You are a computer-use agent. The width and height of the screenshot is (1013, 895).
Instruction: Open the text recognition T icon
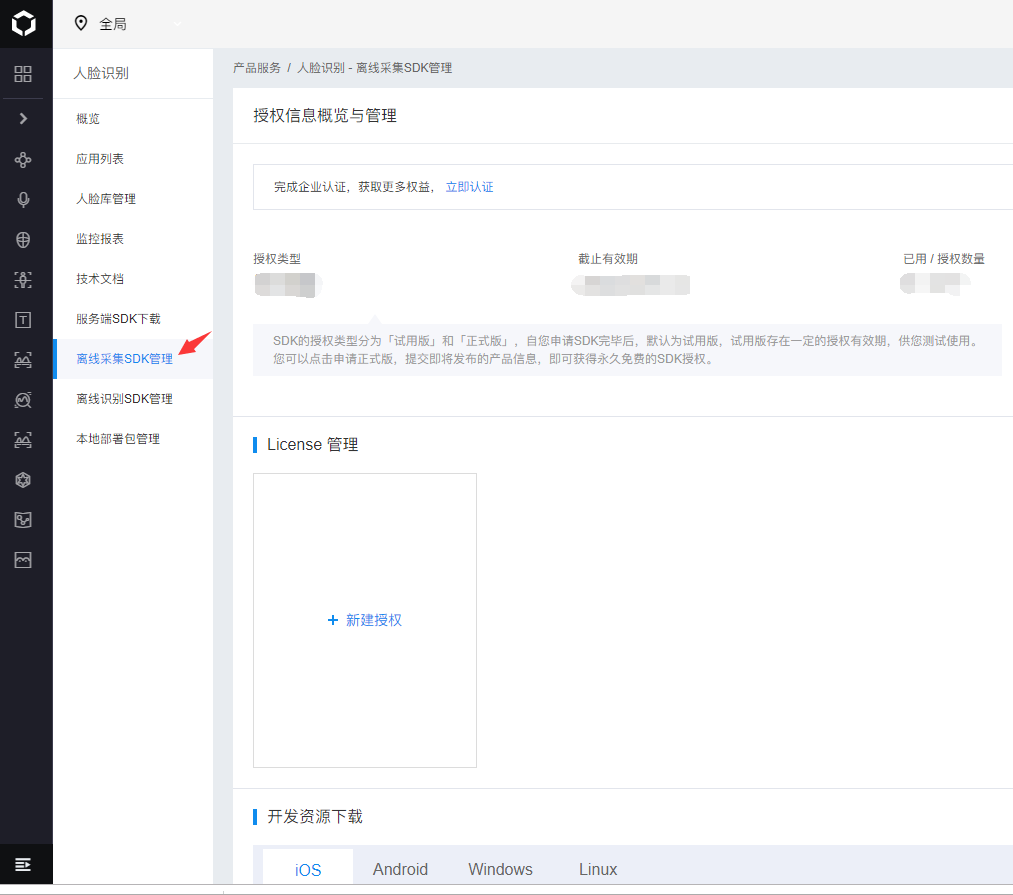[x=23, y=320]
